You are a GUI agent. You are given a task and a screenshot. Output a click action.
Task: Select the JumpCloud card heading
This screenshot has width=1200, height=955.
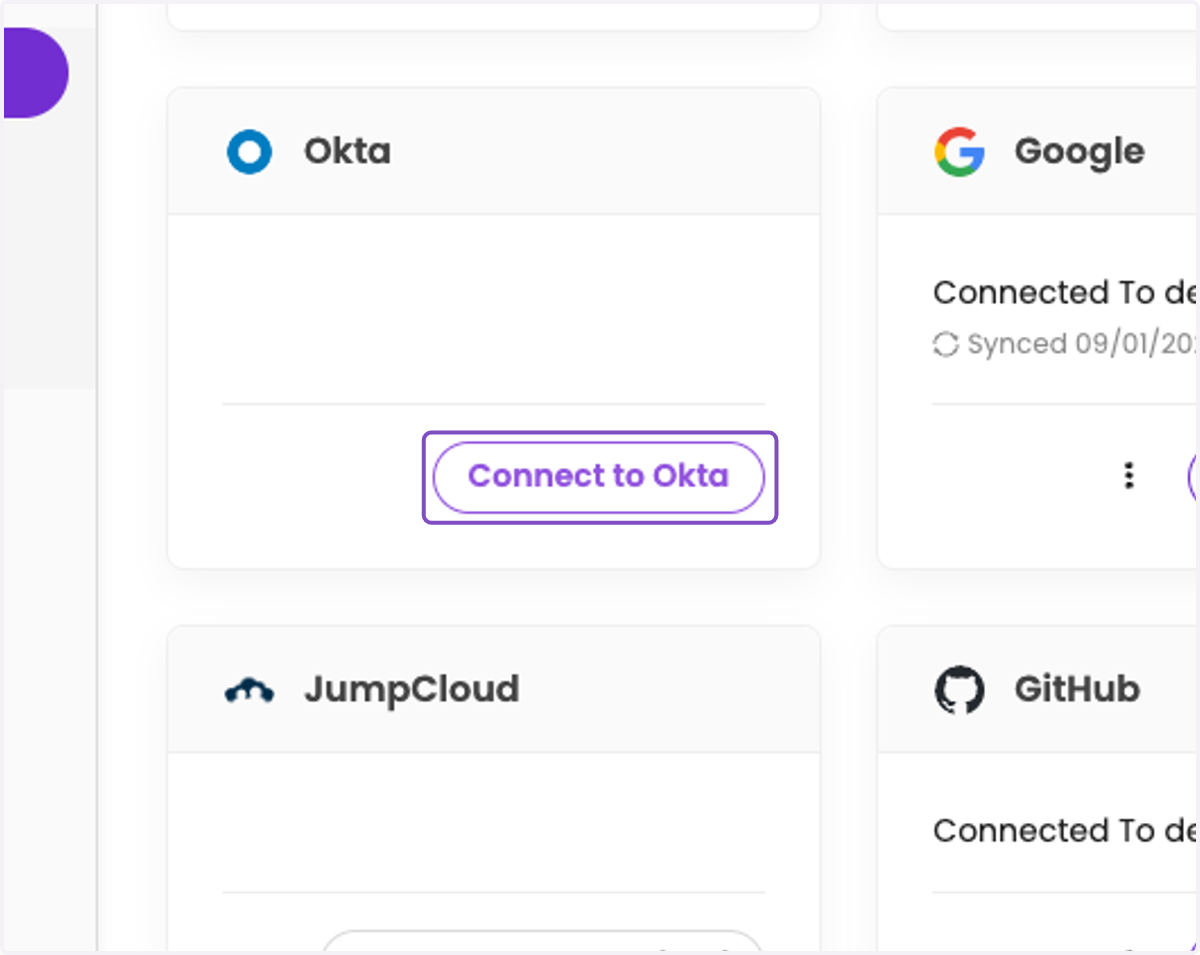[x=412, y=689]
